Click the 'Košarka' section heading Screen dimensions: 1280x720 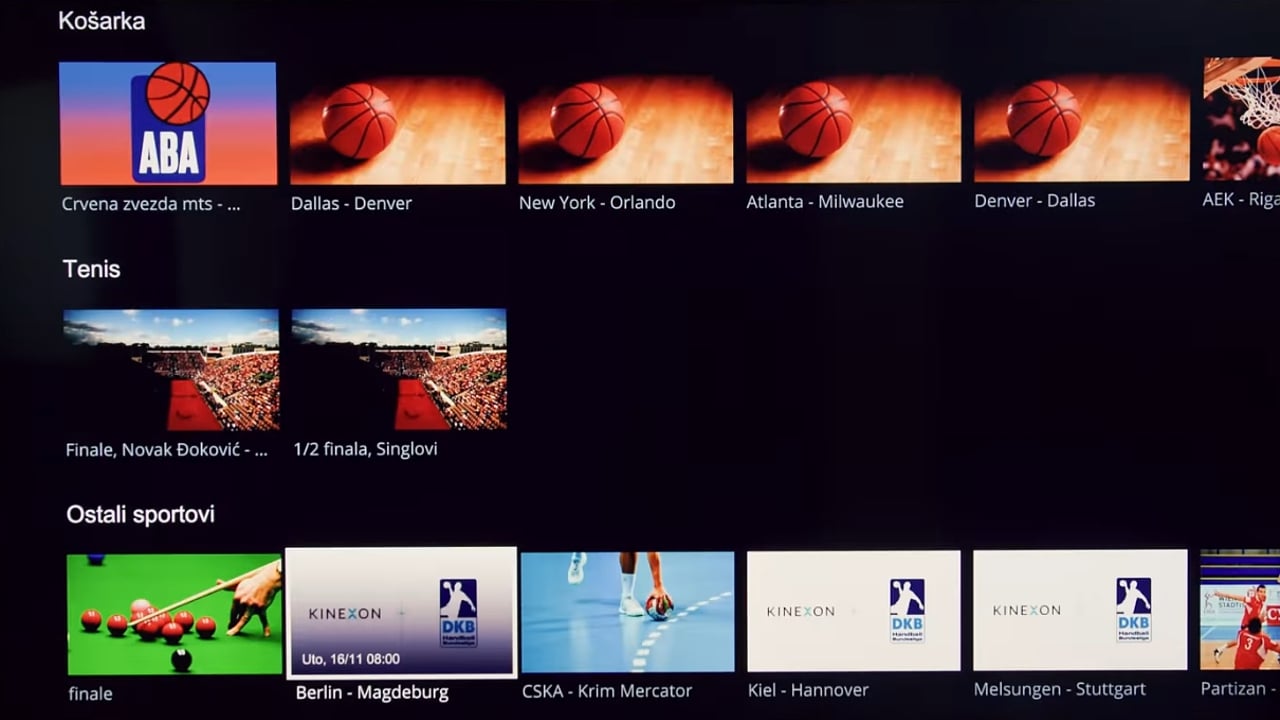[101, 21]
